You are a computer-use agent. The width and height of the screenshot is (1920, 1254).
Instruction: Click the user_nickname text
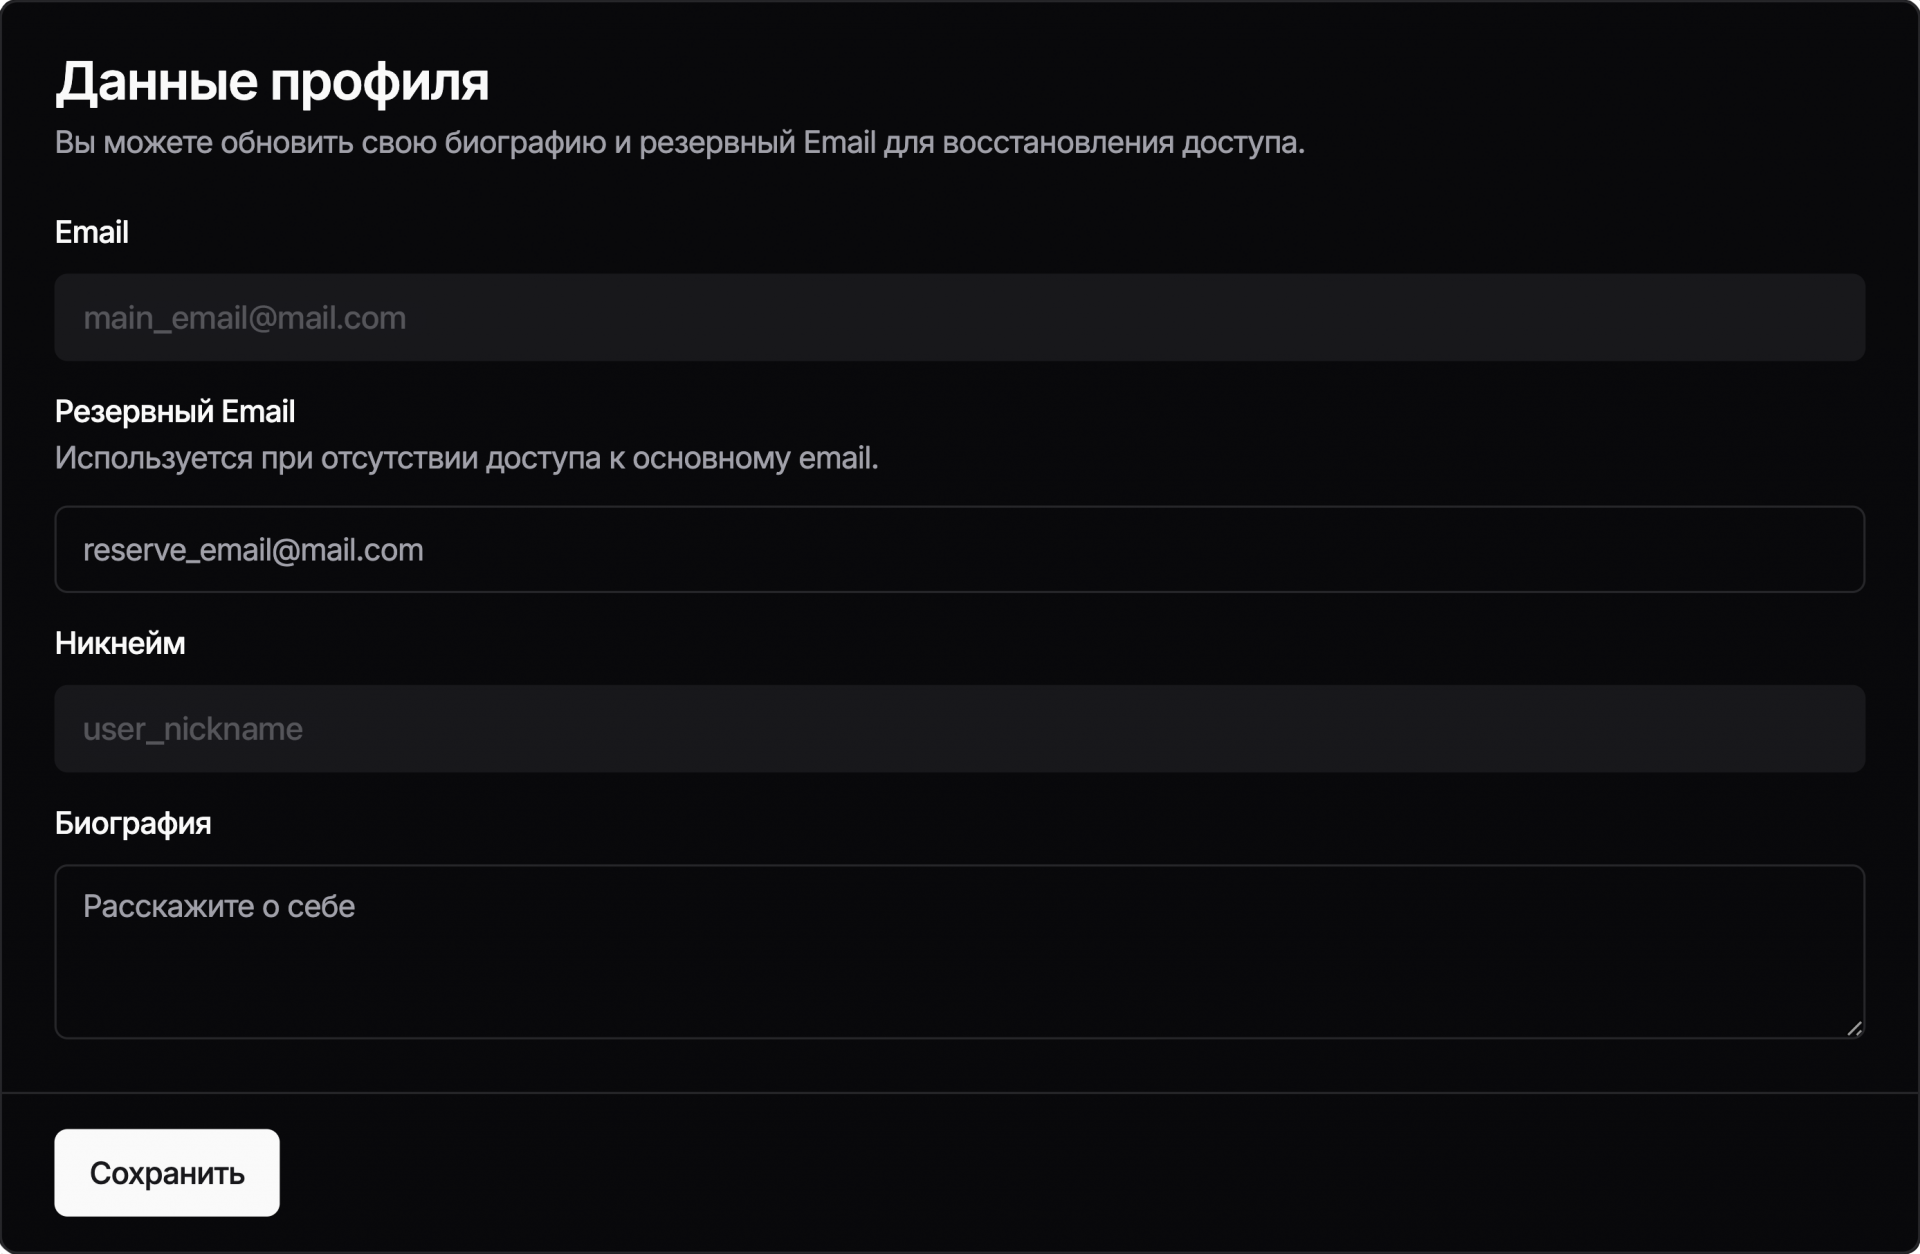pyautogui.click(x=192, y=729)
